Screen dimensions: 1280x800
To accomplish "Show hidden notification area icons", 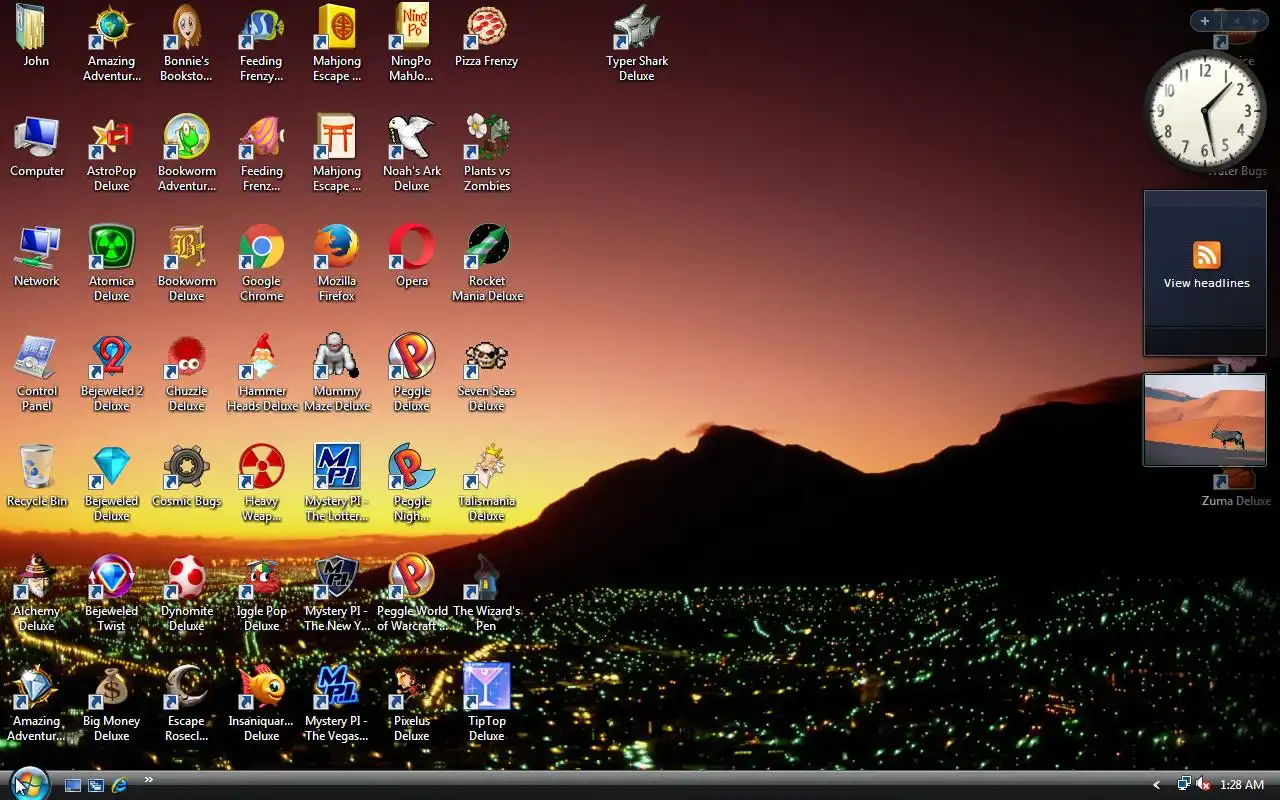I will click(1157, 785).
